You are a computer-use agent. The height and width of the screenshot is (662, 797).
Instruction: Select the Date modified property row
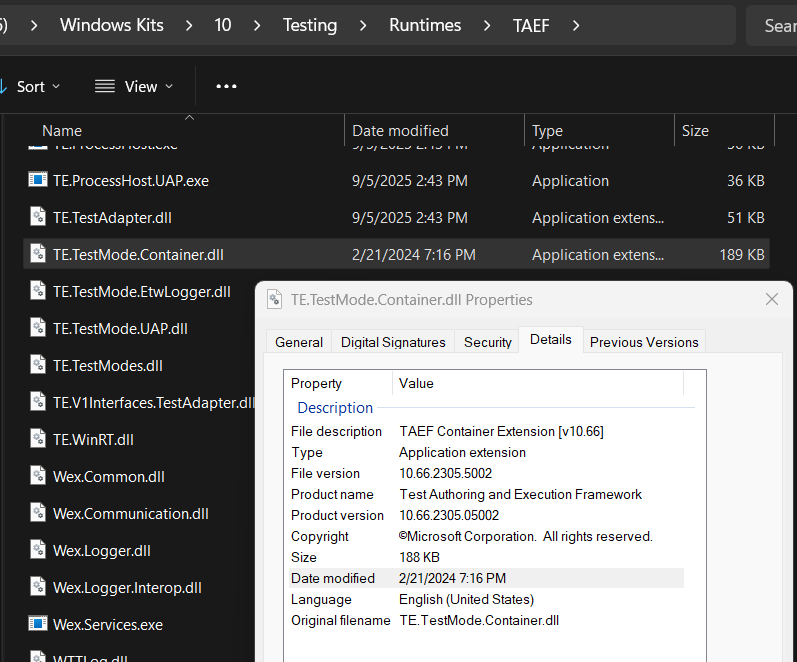coord(486,578)
